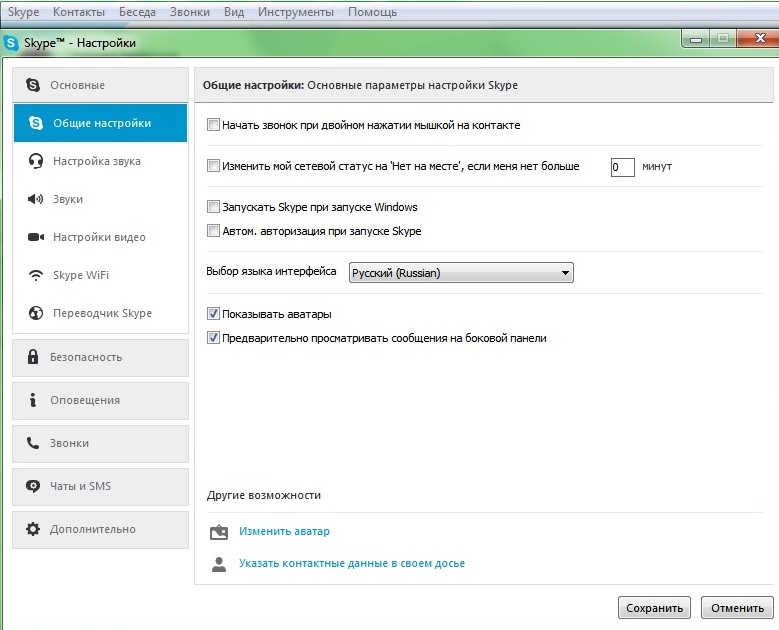Uncheck sidebar message preview checkbox
This screenshot has width=779, height=630.
[x=213, y=338]
